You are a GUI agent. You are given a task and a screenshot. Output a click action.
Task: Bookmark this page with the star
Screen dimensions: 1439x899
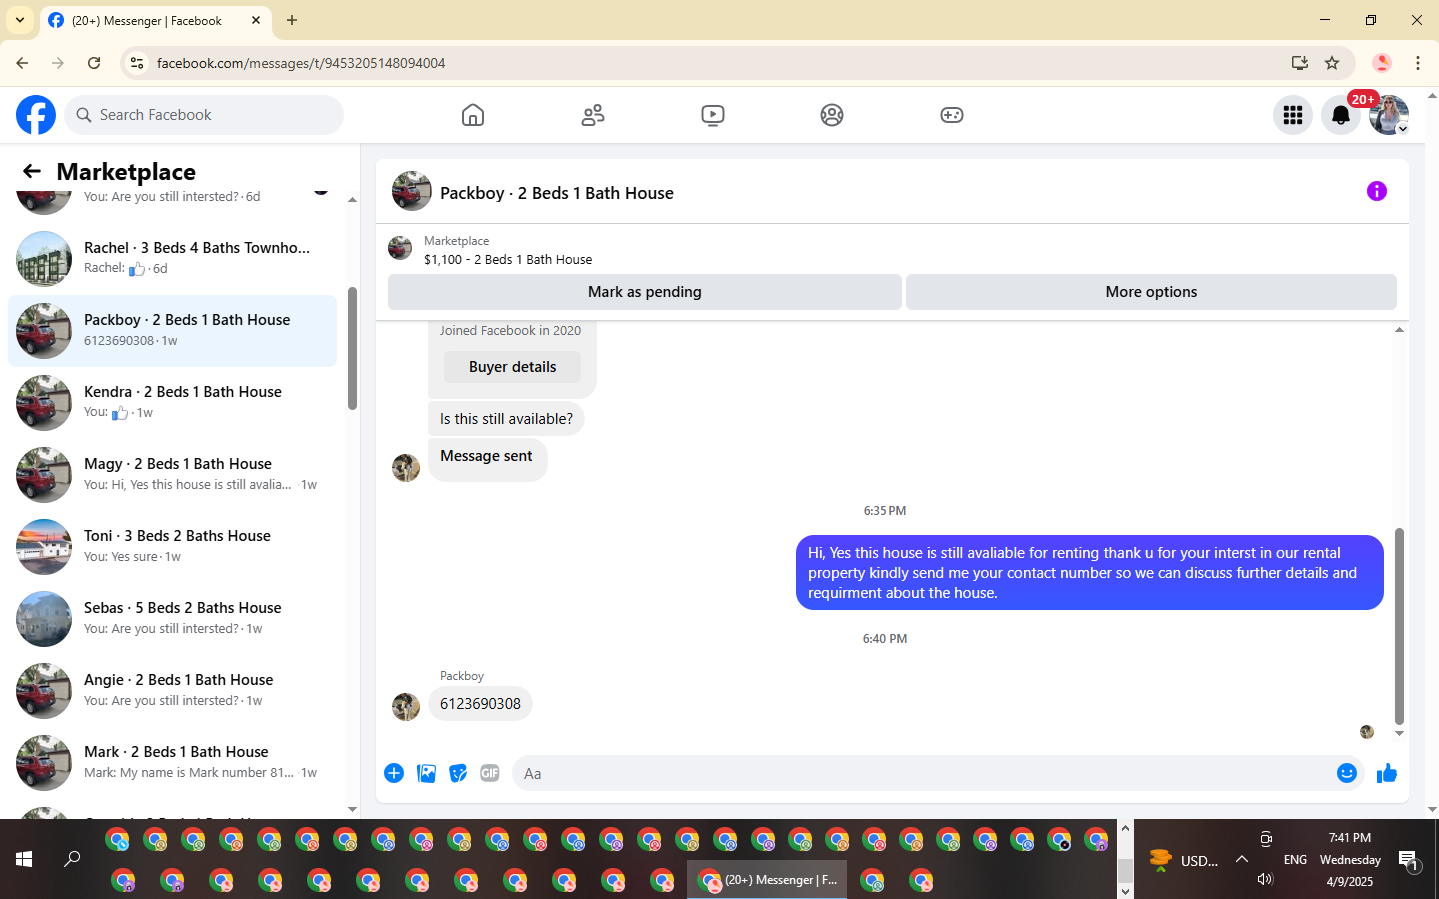coord(1332,63)
